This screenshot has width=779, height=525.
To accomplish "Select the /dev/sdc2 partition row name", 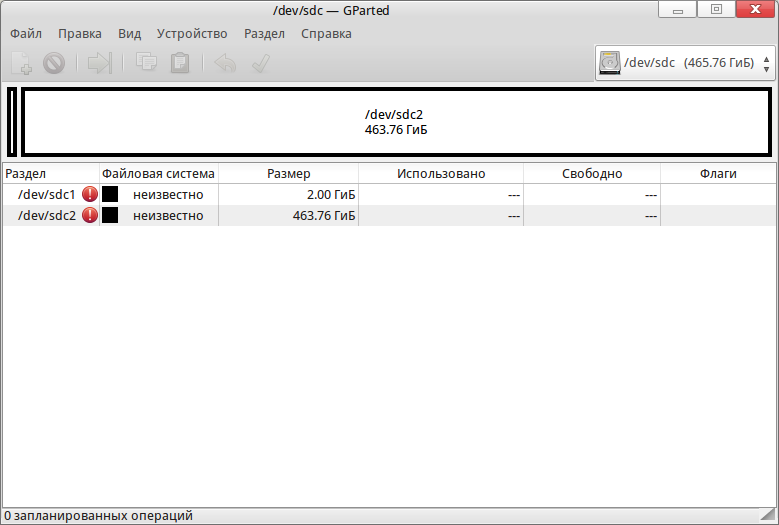I will click(x=47, y=216).
